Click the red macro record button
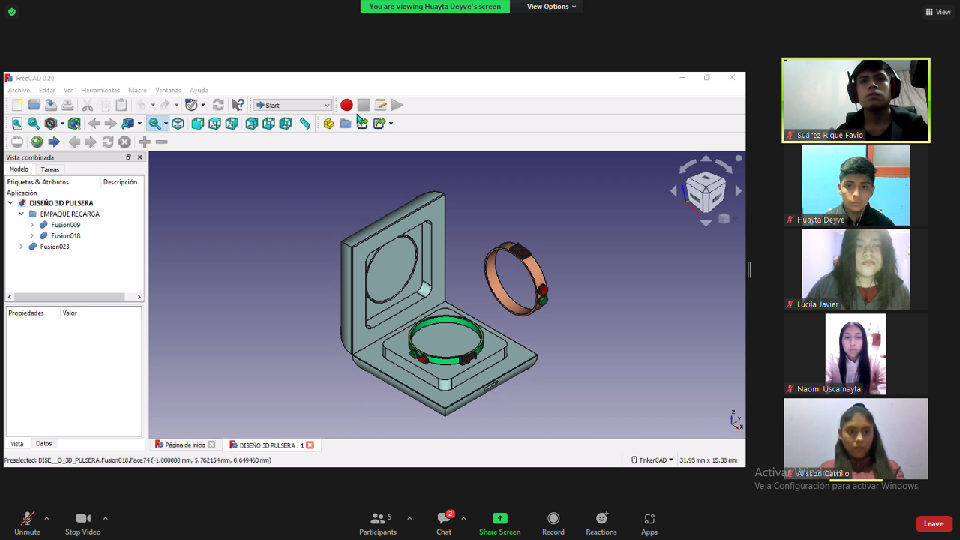The height and width of the screenshot is (540, 960). pyautogui.click(x=346, y=105)
